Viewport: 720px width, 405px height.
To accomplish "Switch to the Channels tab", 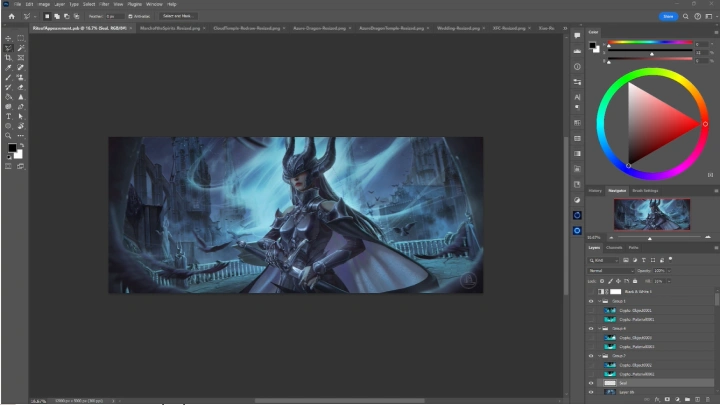I will coord(614,248).
